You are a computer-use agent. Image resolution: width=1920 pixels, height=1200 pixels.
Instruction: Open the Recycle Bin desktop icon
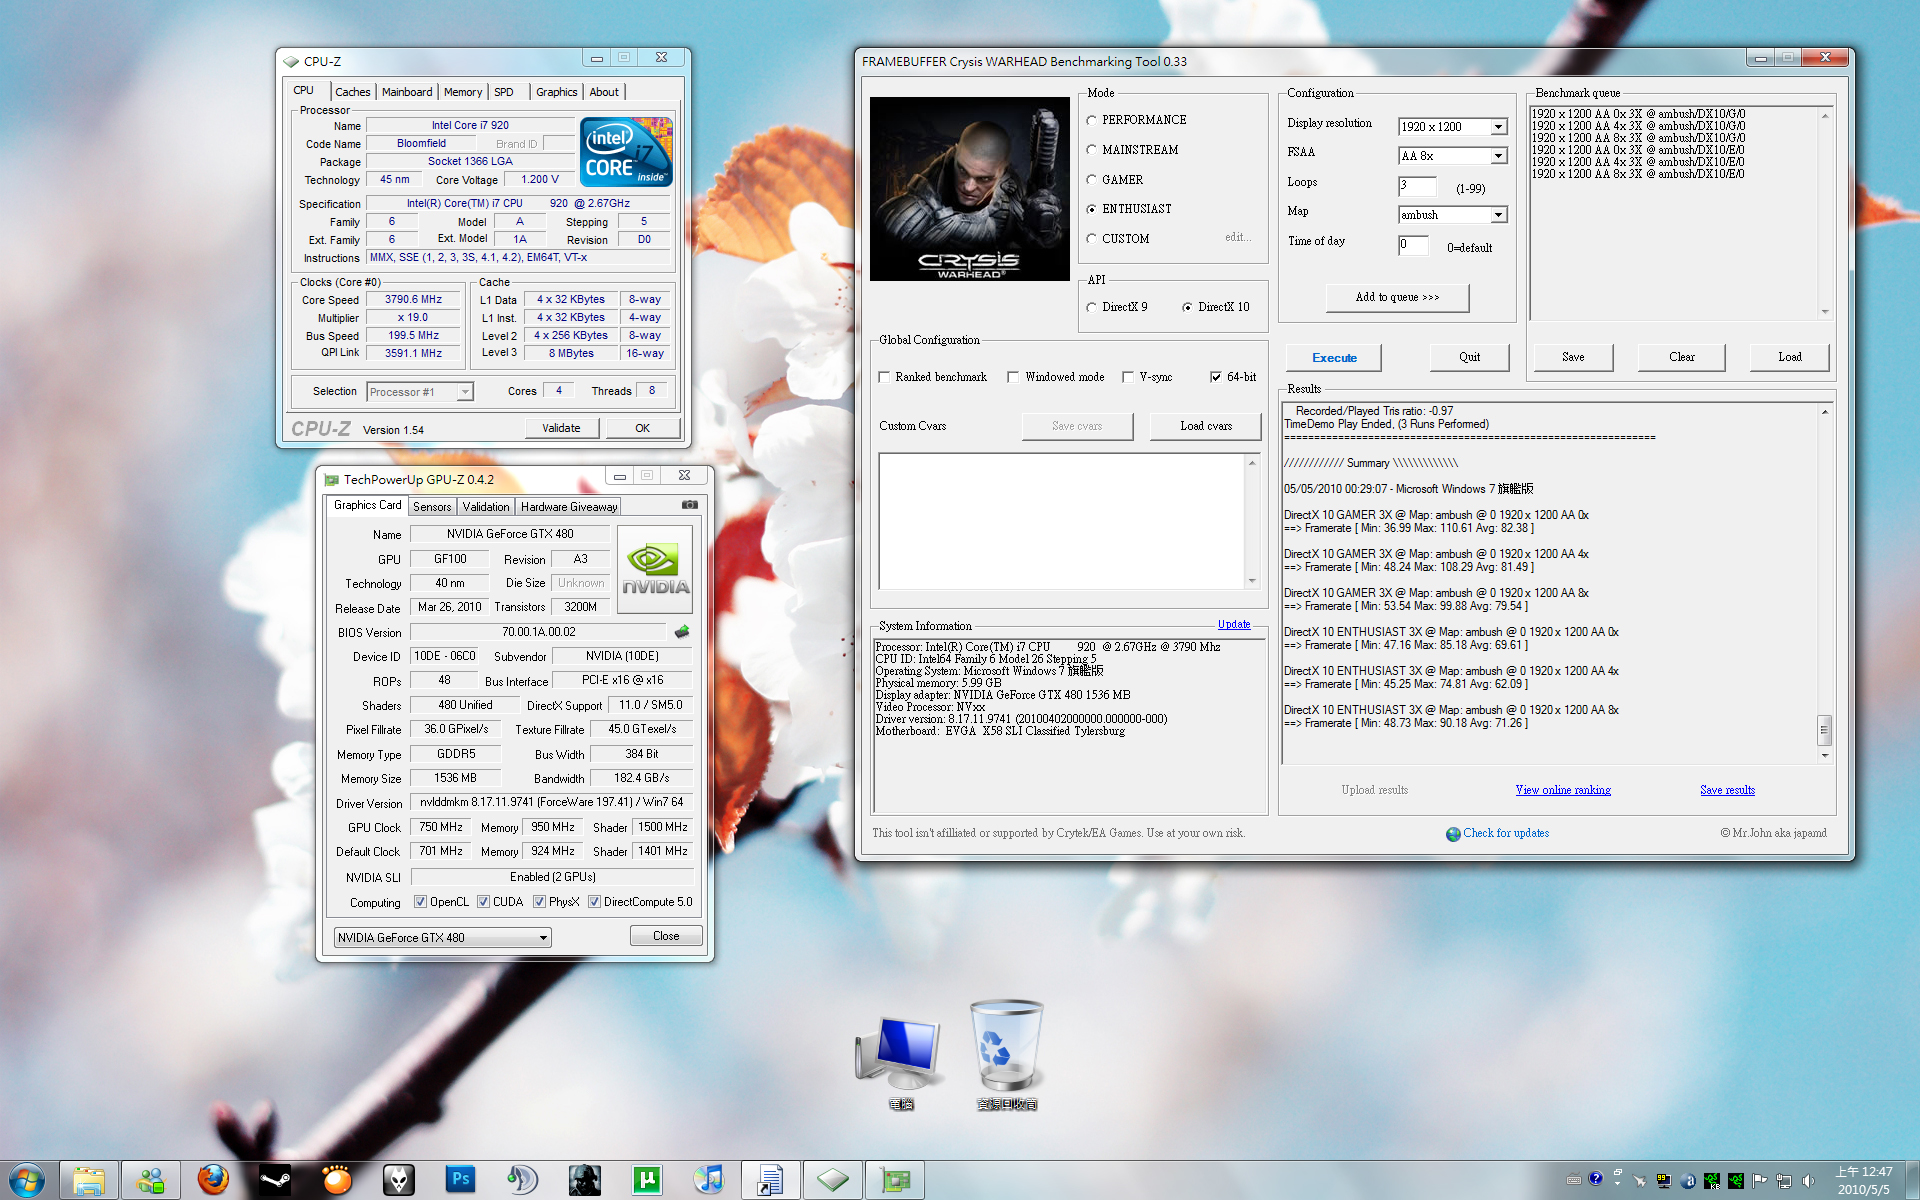1007,1055
